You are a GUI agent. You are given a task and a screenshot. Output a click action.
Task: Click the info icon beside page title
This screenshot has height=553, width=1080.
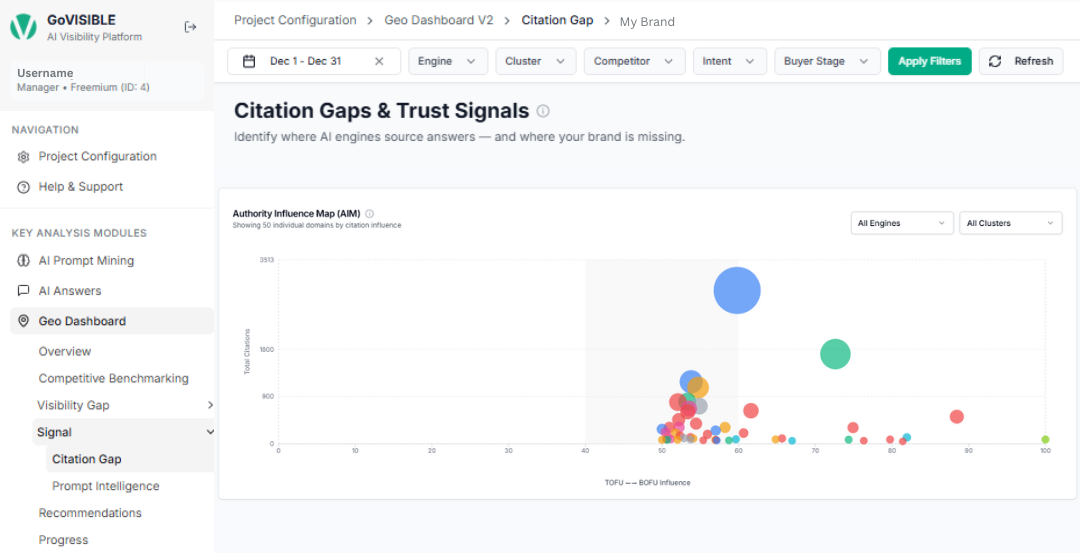(x=543, y=111)
